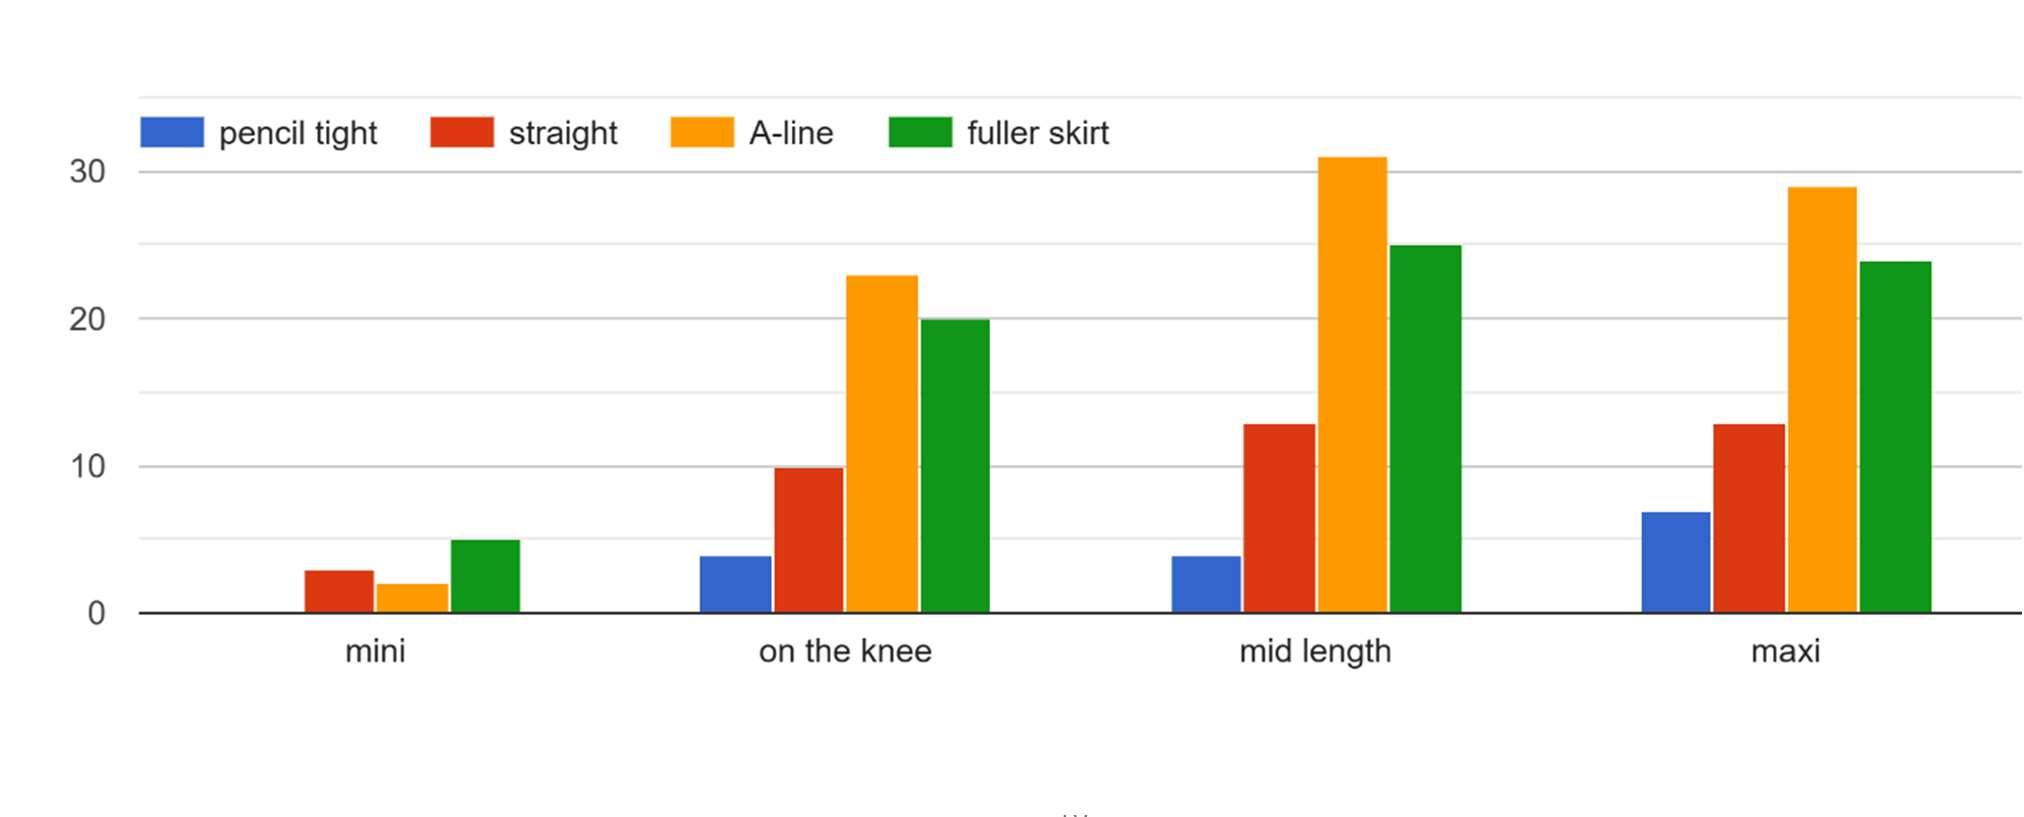The width and height of the screenshot is (2024, 817).
Task: Click the green fuller skirt bar for mini
Action: click(485, 576)
